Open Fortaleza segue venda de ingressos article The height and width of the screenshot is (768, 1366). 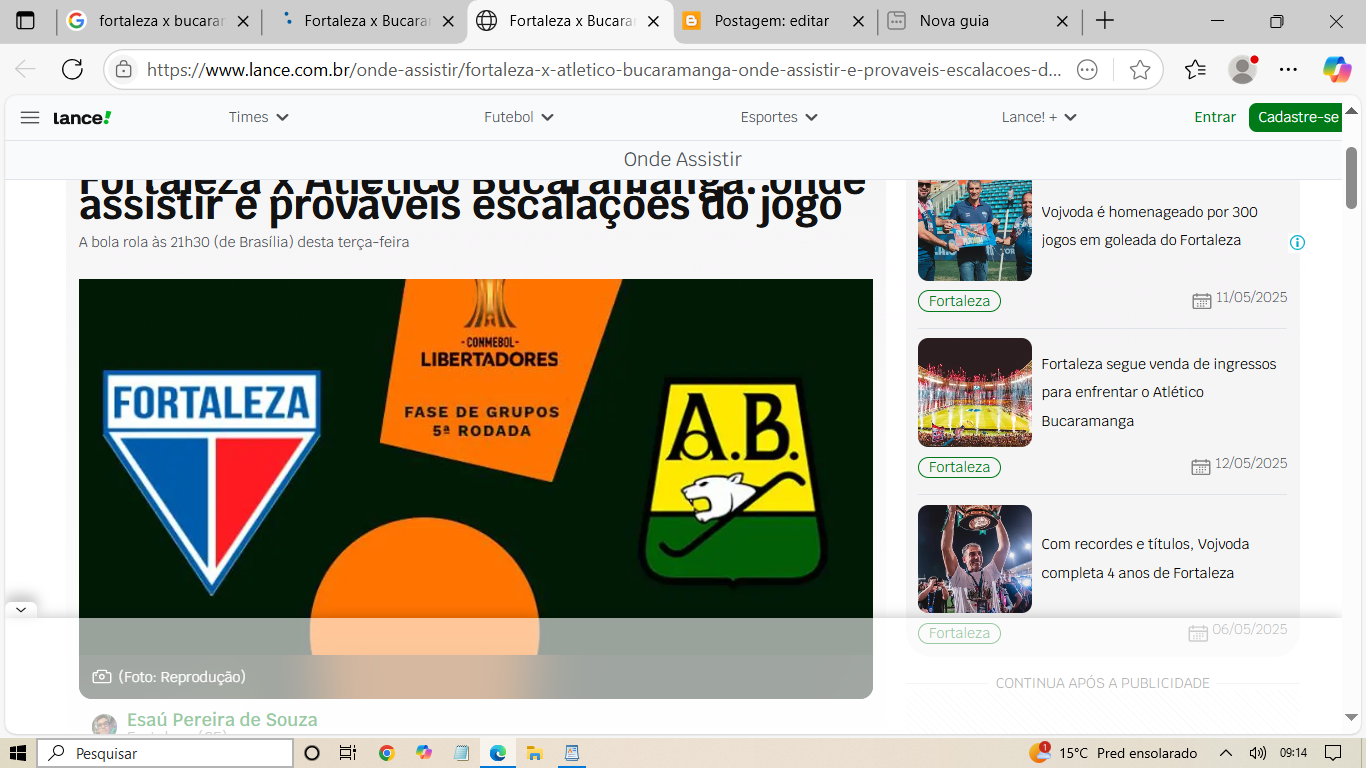[1159, 392]
